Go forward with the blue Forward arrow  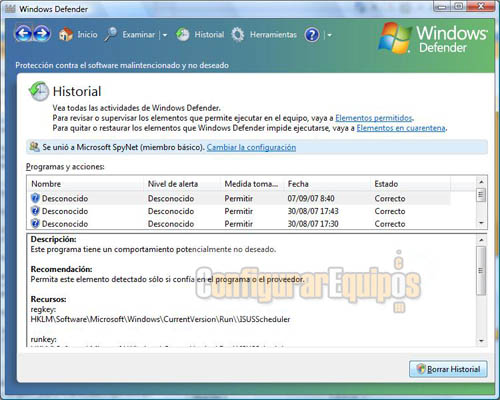pyautogui.click(x=42, y=34)
